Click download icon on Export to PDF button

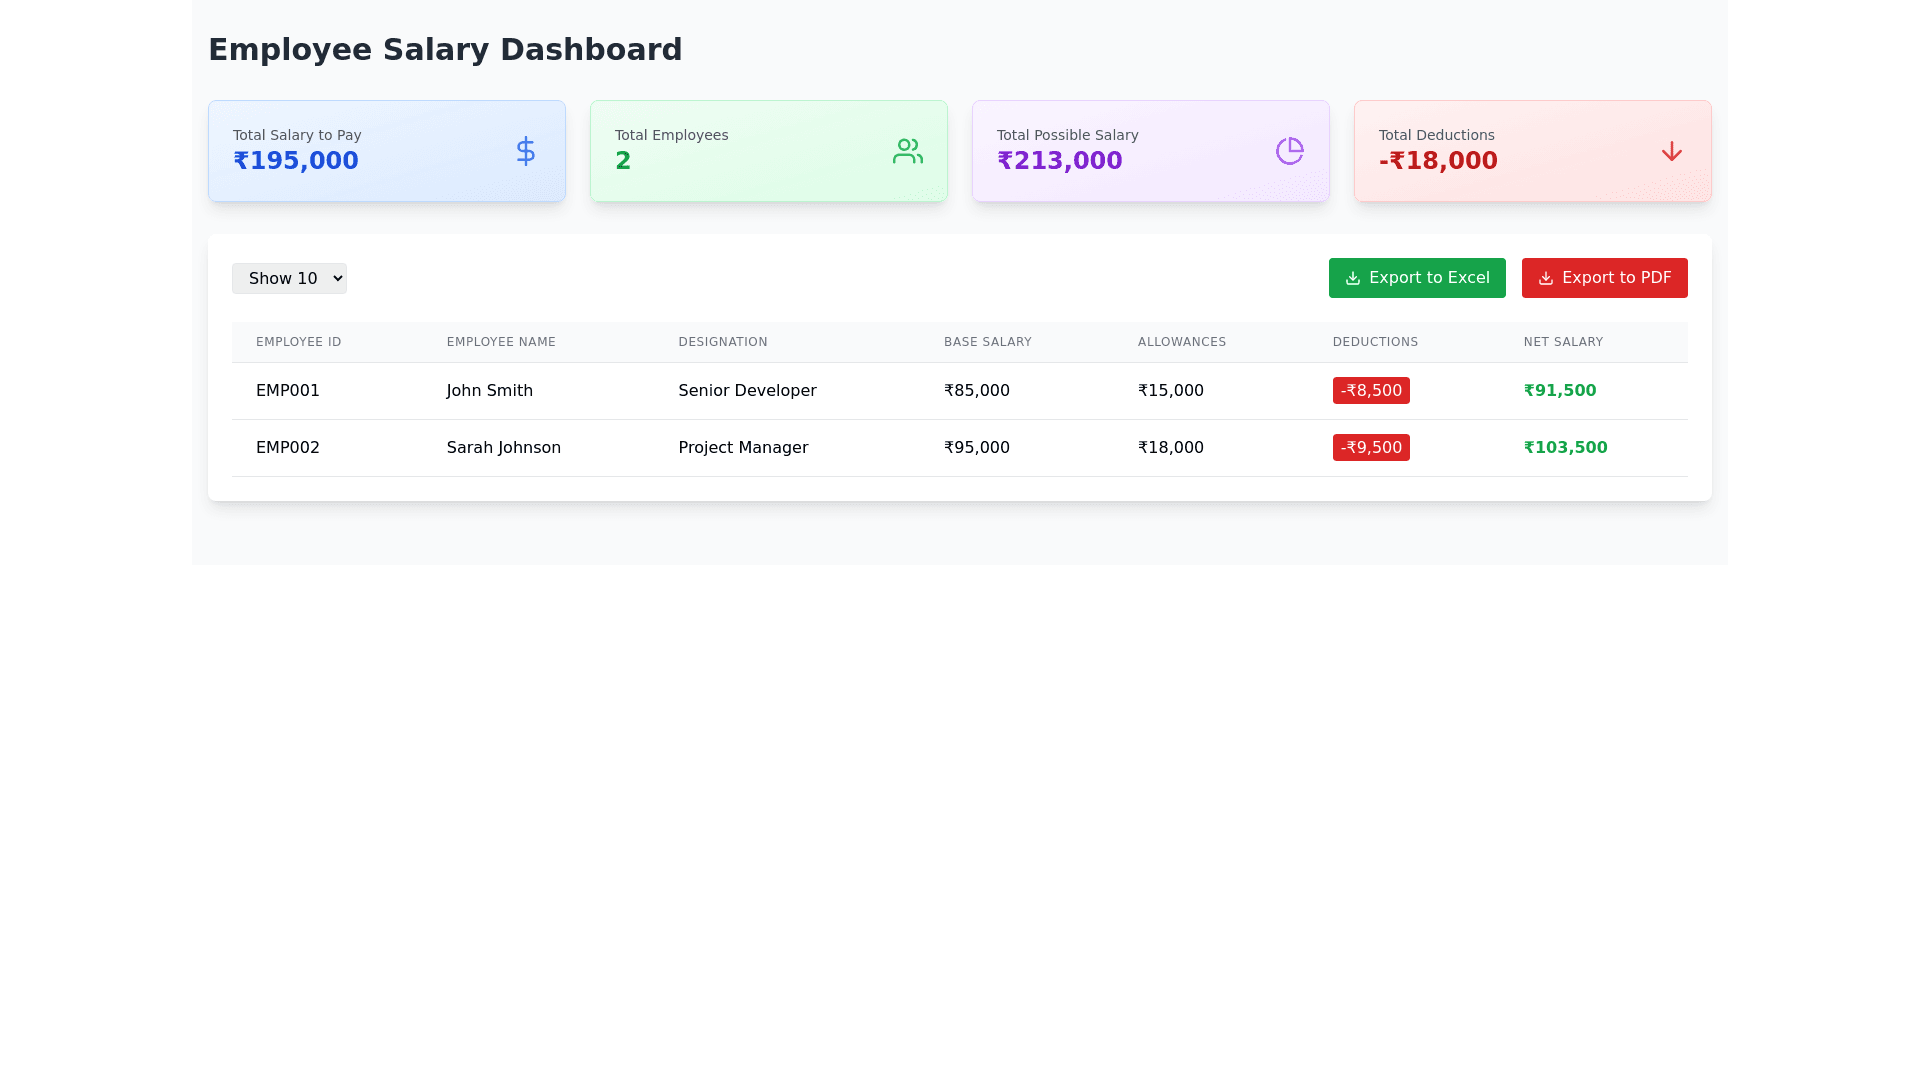click(1545, 278)
